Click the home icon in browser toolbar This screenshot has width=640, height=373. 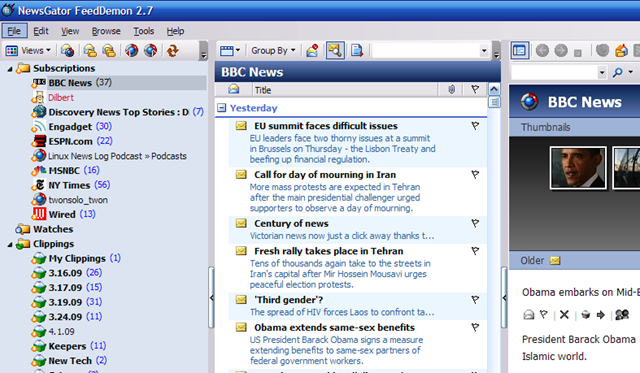pos(621,51)
